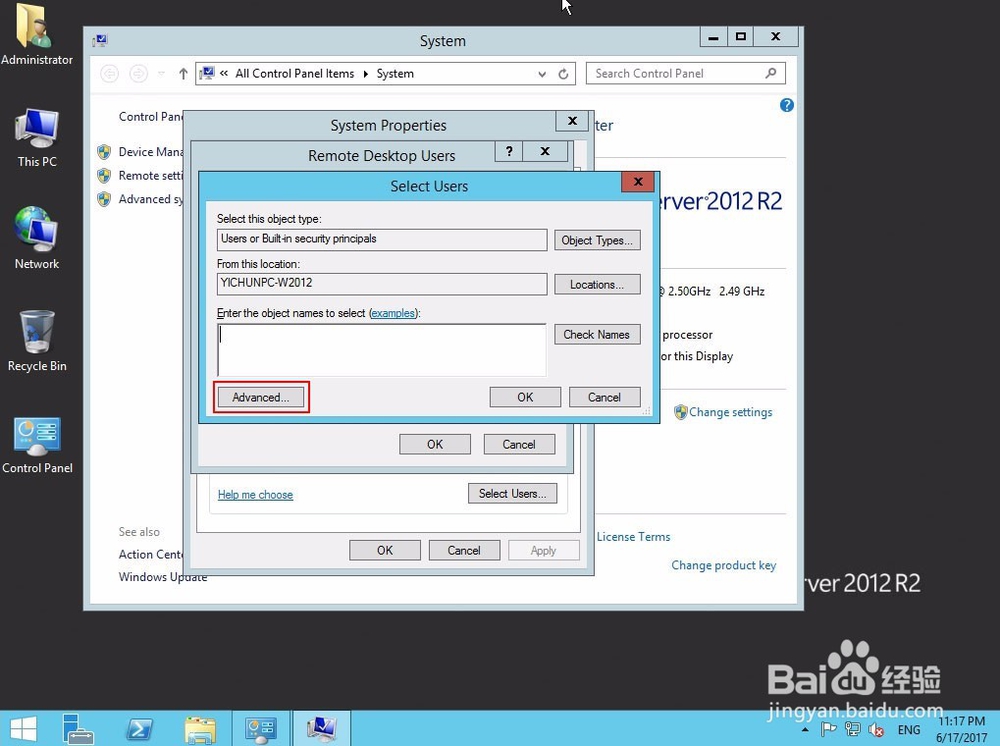Click the taskbar clock showing 11:17 PM
Screen dimensions: 1000x746
tap(961, 729)
